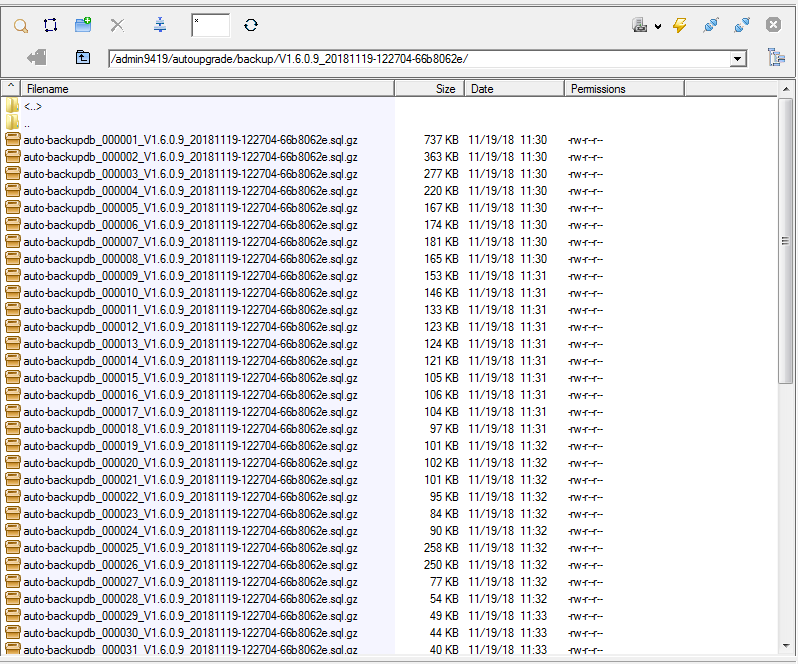Viewport: 798px width, 664px height.
Task: Open the server computer icon menu
Action: pos(639,25)
